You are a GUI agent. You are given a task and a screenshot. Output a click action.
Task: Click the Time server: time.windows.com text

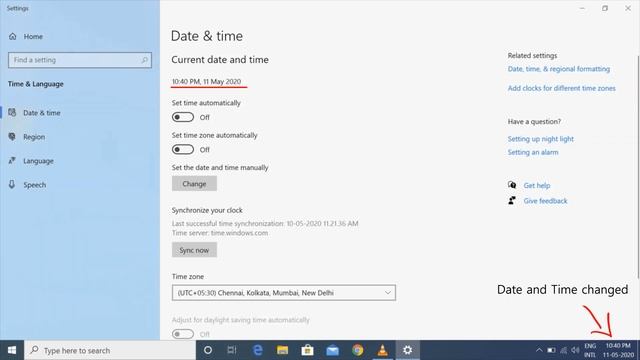(x=220, y=233)
